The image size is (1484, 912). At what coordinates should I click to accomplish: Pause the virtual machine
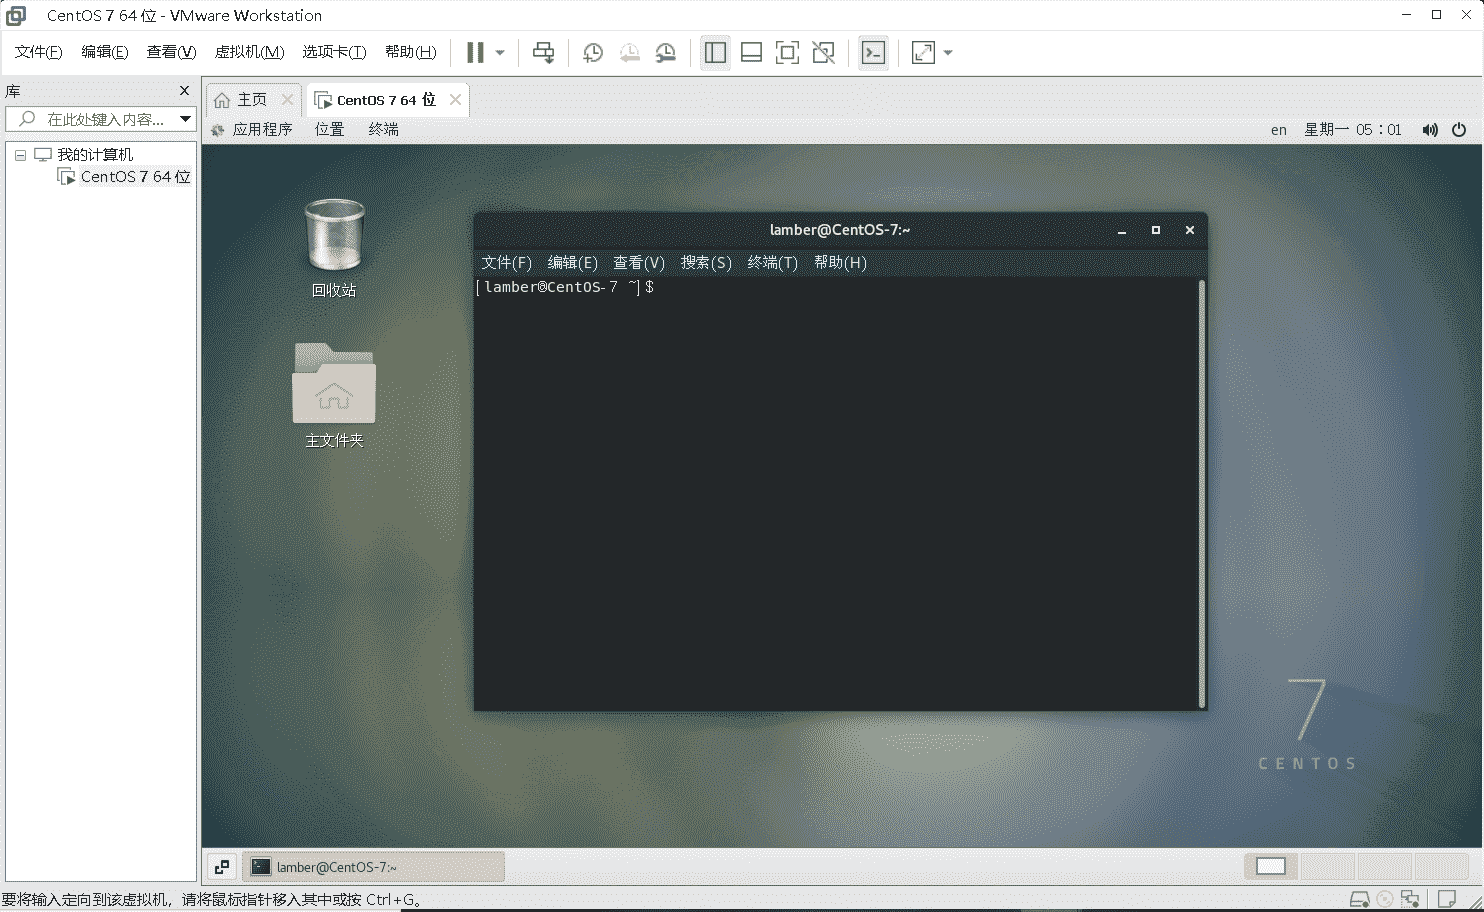tap(476, 53)
